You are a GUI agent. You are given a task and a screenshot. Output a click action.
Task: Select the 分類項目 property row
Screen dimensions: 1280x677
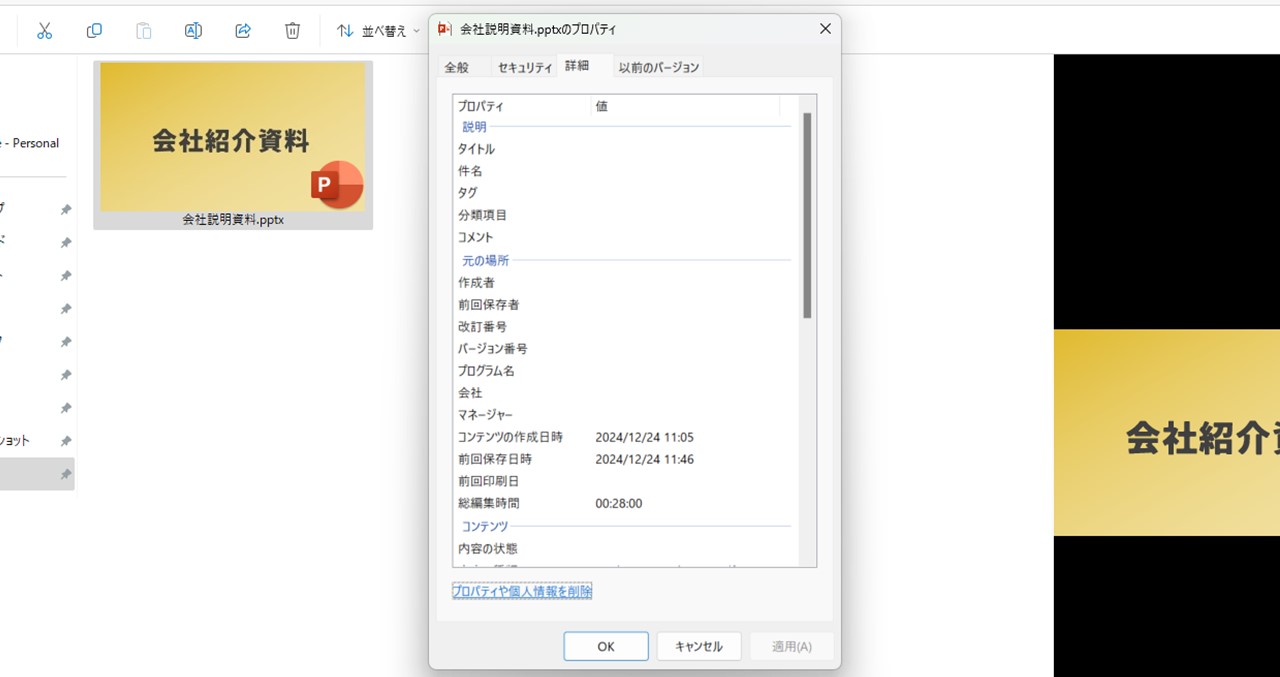(x=626, y=215)
